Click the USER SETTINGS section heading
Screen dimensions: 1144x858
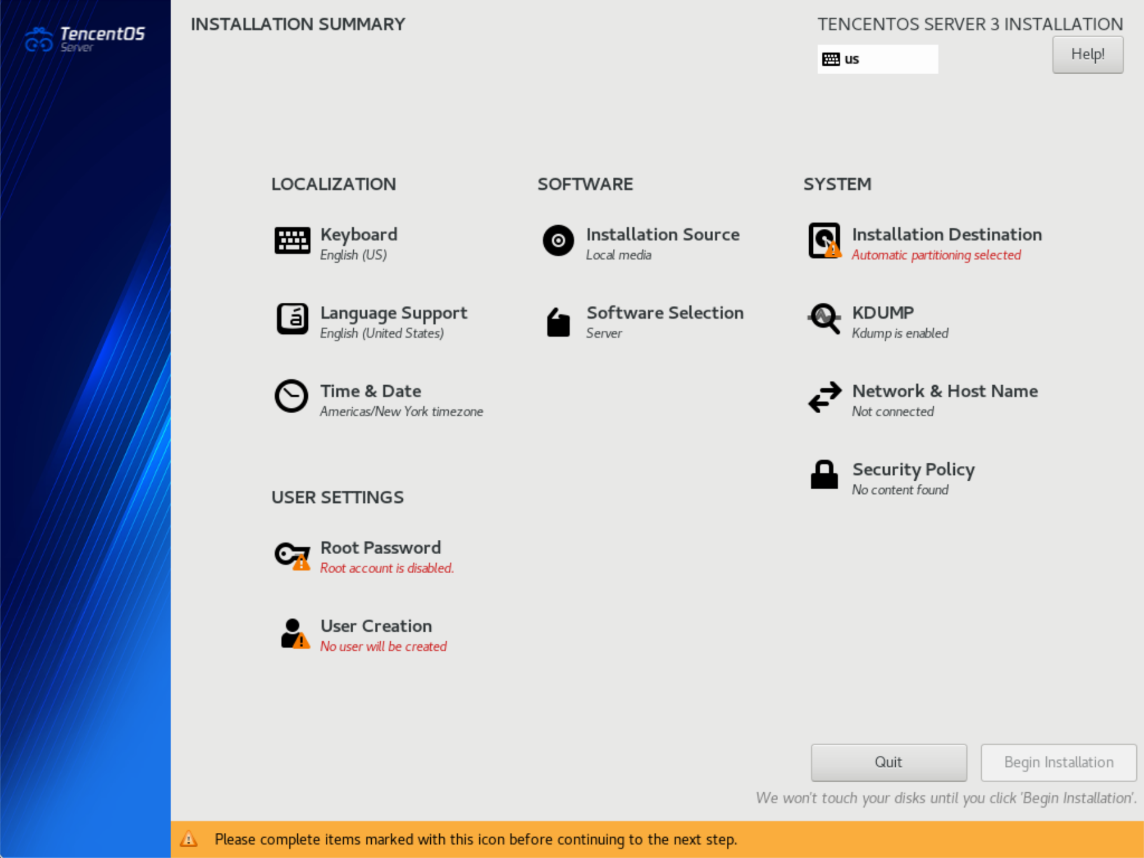tap(337, 497)
